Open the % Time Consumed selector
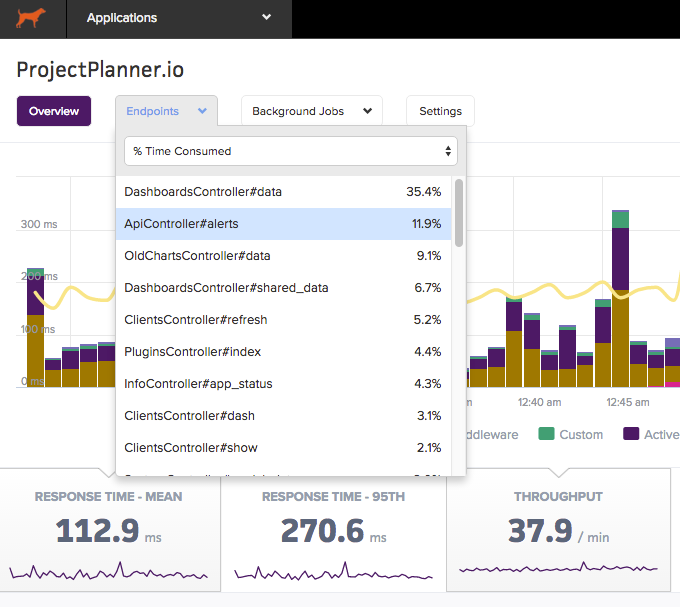The image size is (680, 607). (x=291, y=151)
